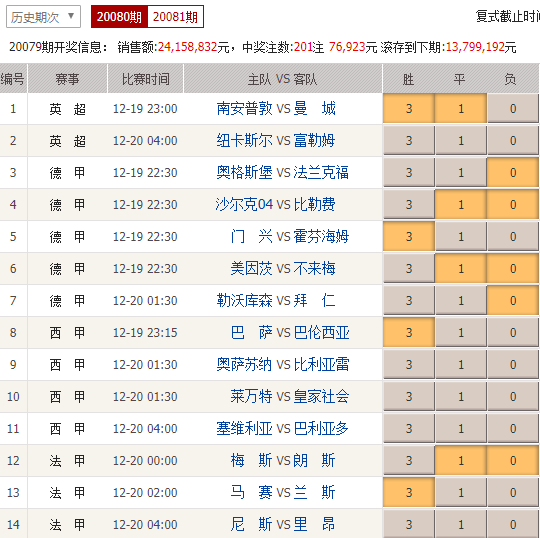Open 马赛 VS 兰斯 match link
Image resolution: width=540 pixels, height=538 pixels.
(283, 493)
